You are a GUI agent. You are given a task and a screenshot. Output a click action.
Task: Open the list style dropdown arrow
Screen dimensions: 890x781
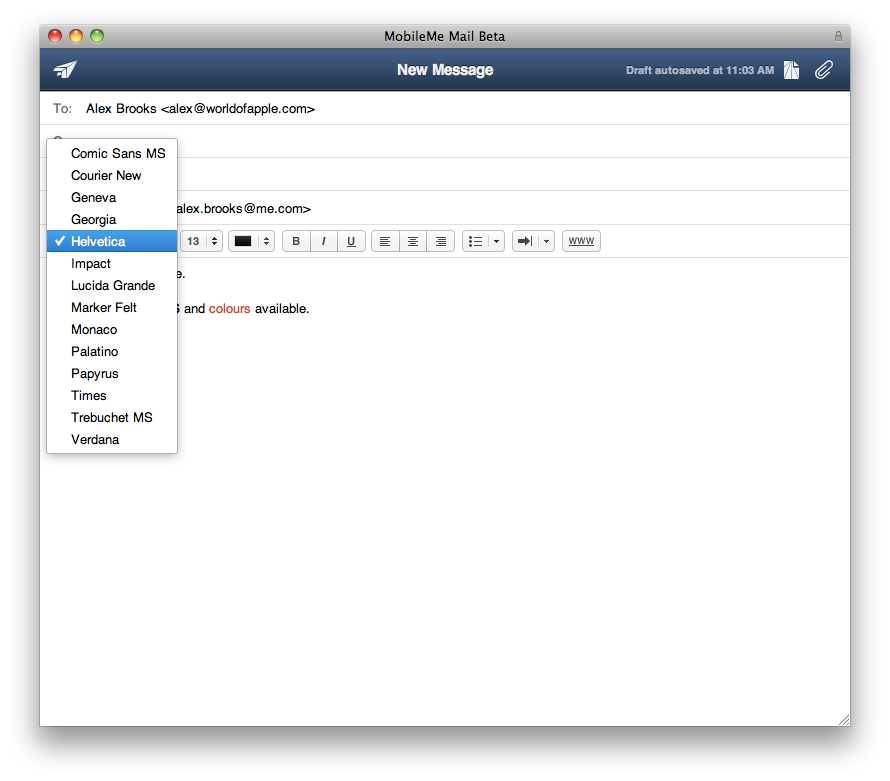click(497, 241)
